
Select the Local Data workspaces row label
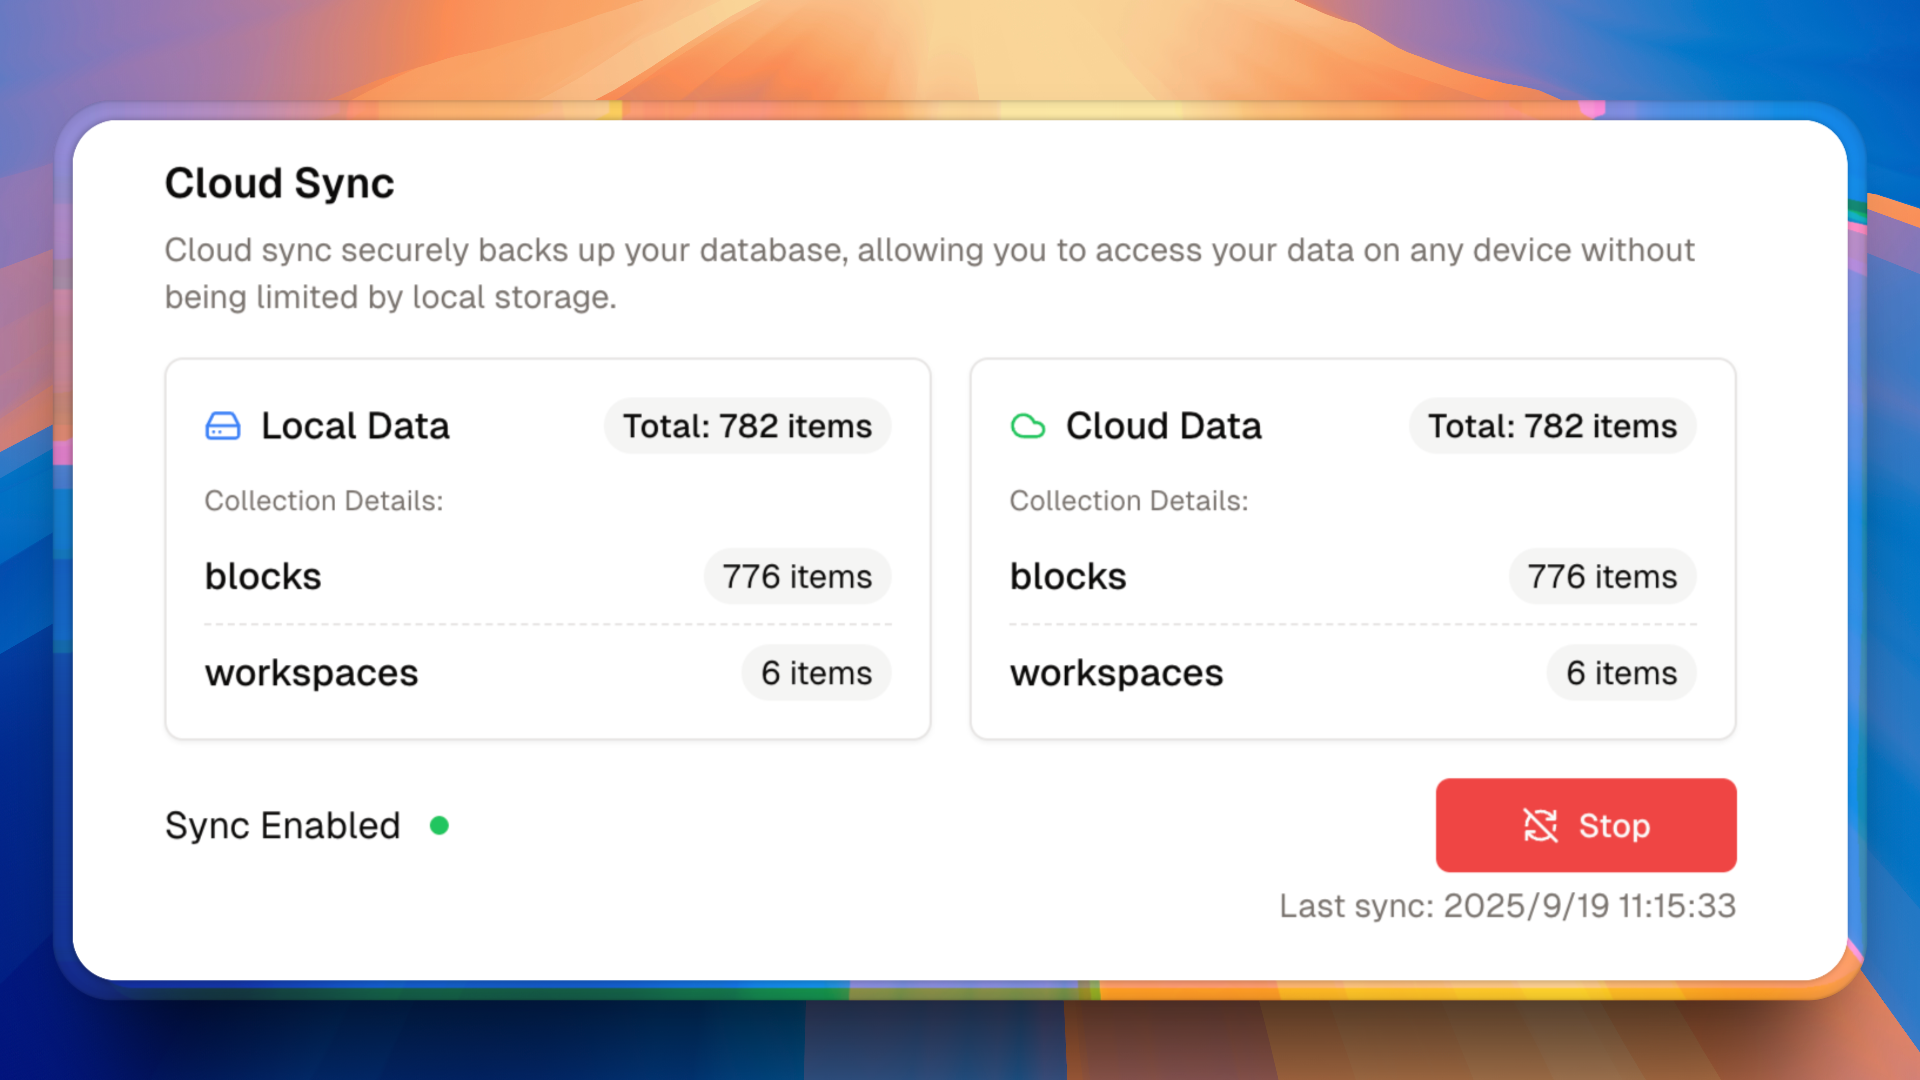(x=311, y=673)
